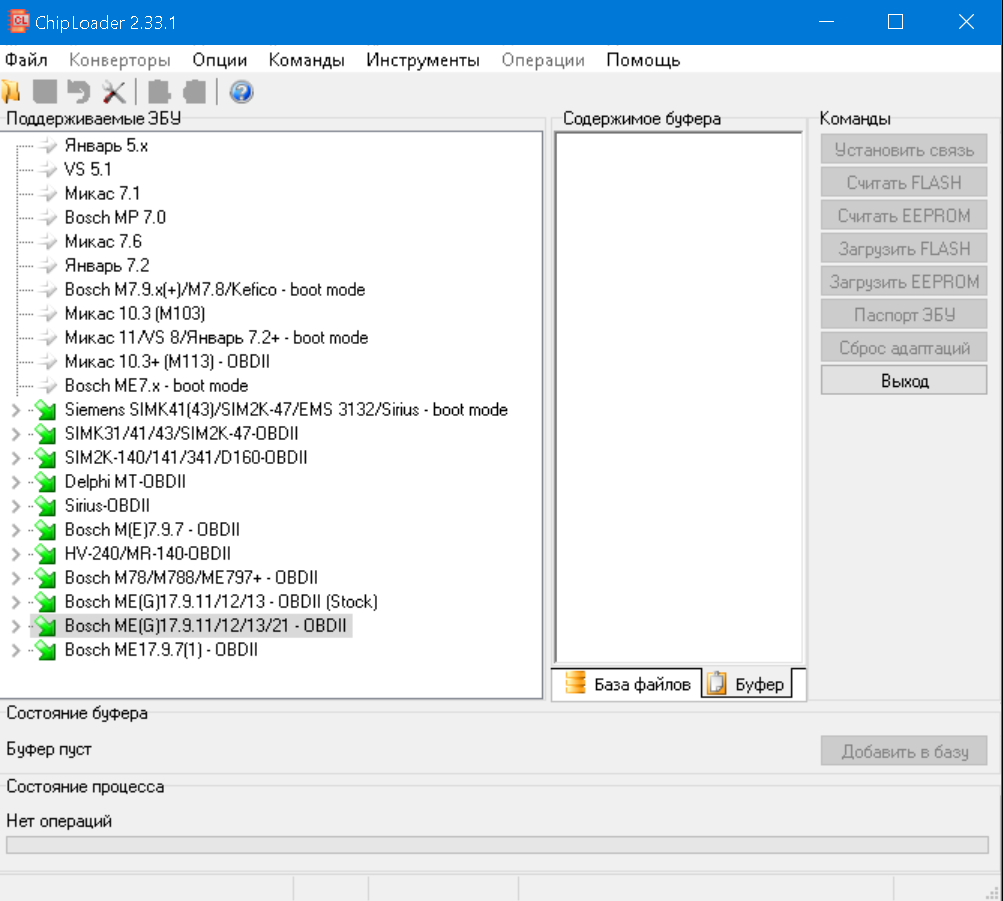Click the green arrow icon of HV-240/MR-140-OBDII
Image resolution: width=1003 pixels, height=901 pixels.
click(45, 554)
